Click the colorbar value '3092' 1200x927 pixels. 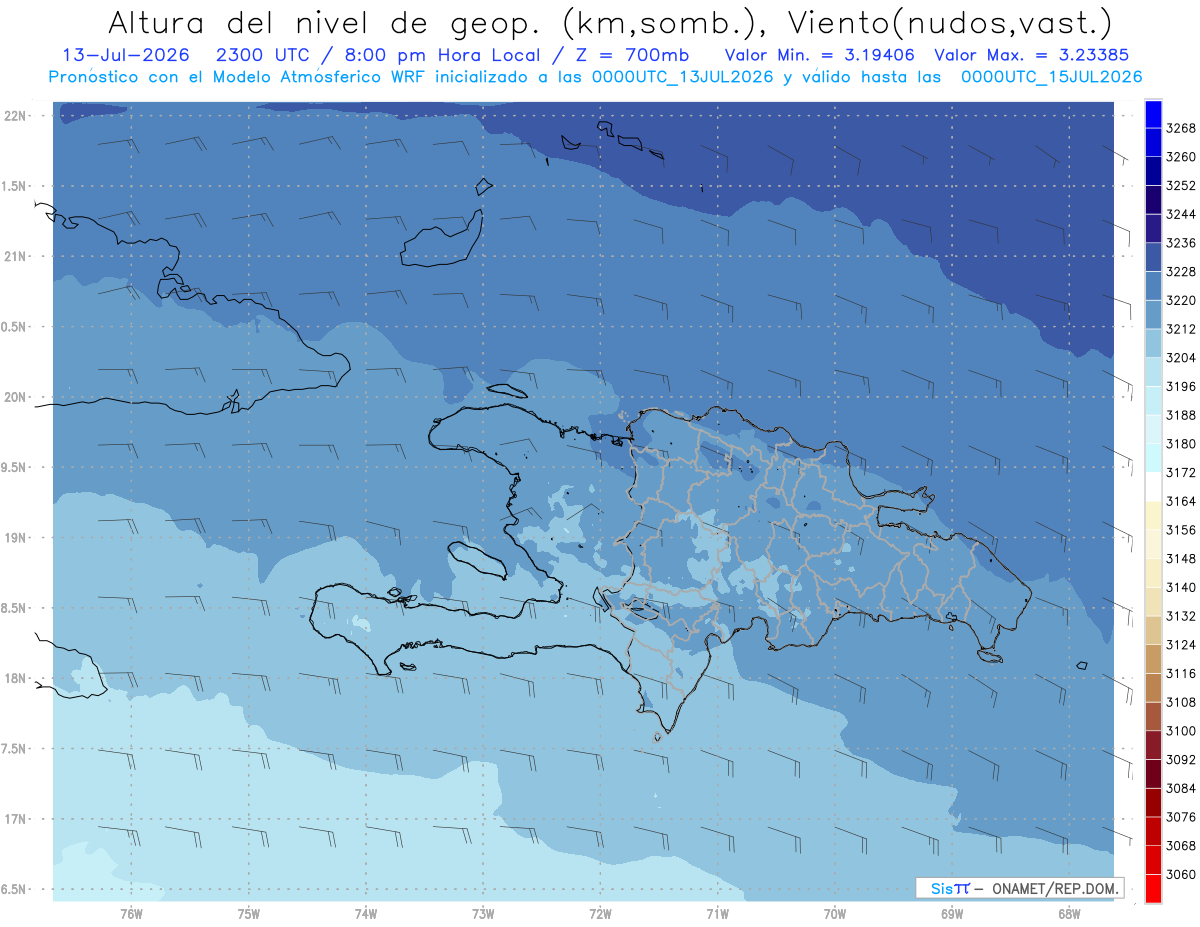click(1181, 760)
